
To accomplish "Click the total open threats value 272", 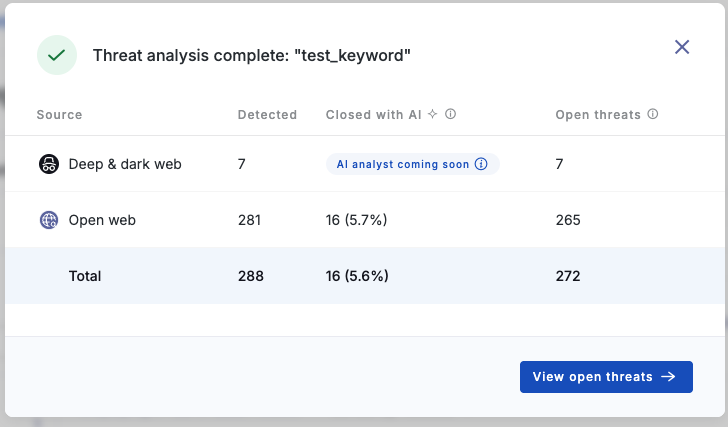I will (568, 276).
